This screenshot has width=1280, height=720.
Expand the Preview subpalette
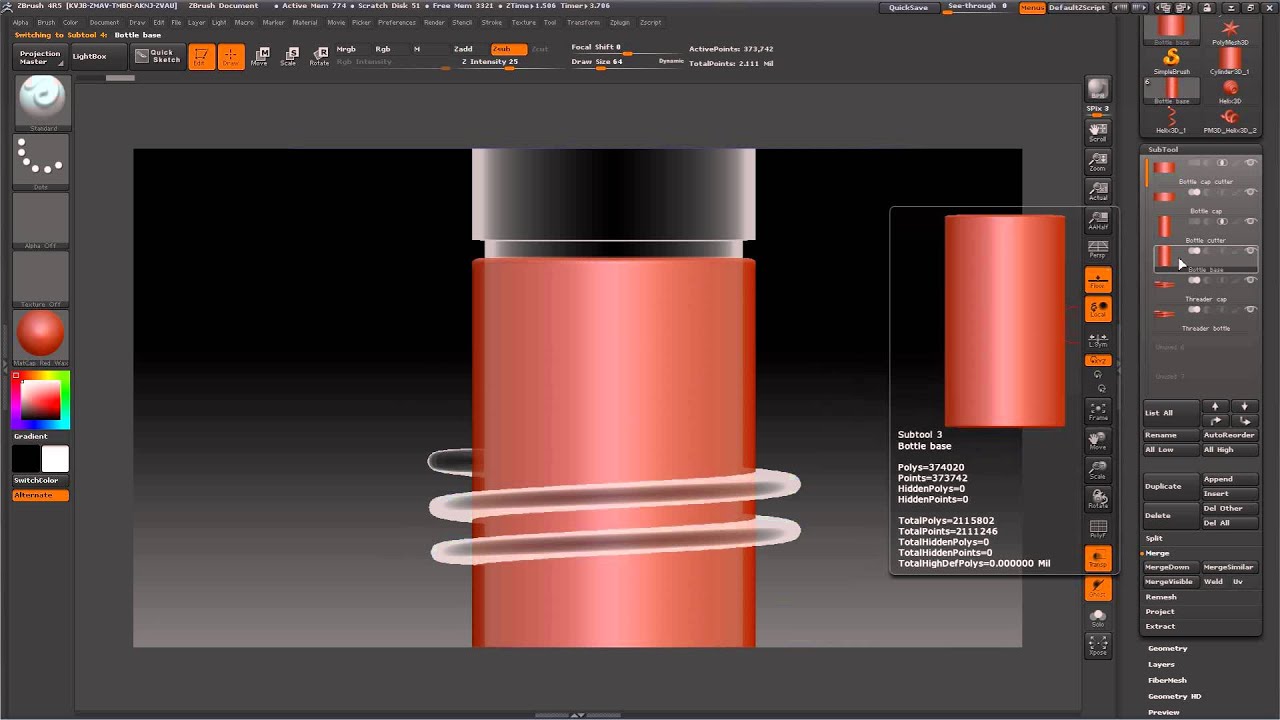tap(1163, 712)
